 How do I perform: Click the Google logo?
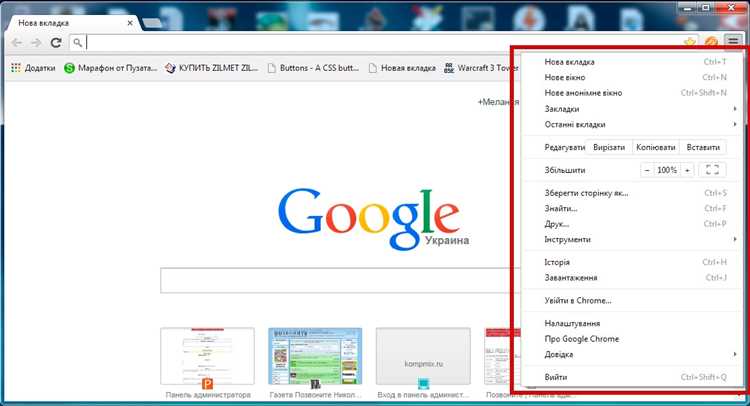coord(369,219)
